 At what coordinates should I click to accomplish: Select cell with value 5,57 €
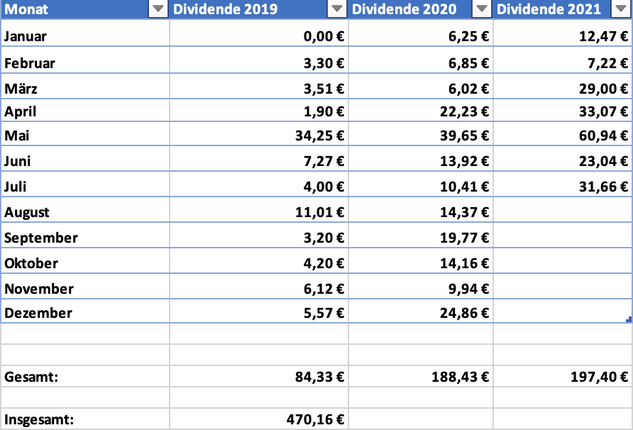point(259,311)
